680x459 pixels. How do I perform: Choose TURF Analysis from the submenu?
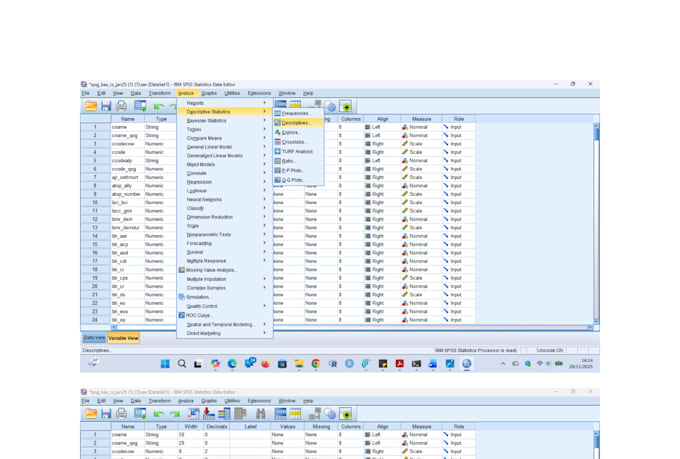[x=298, y=151]
